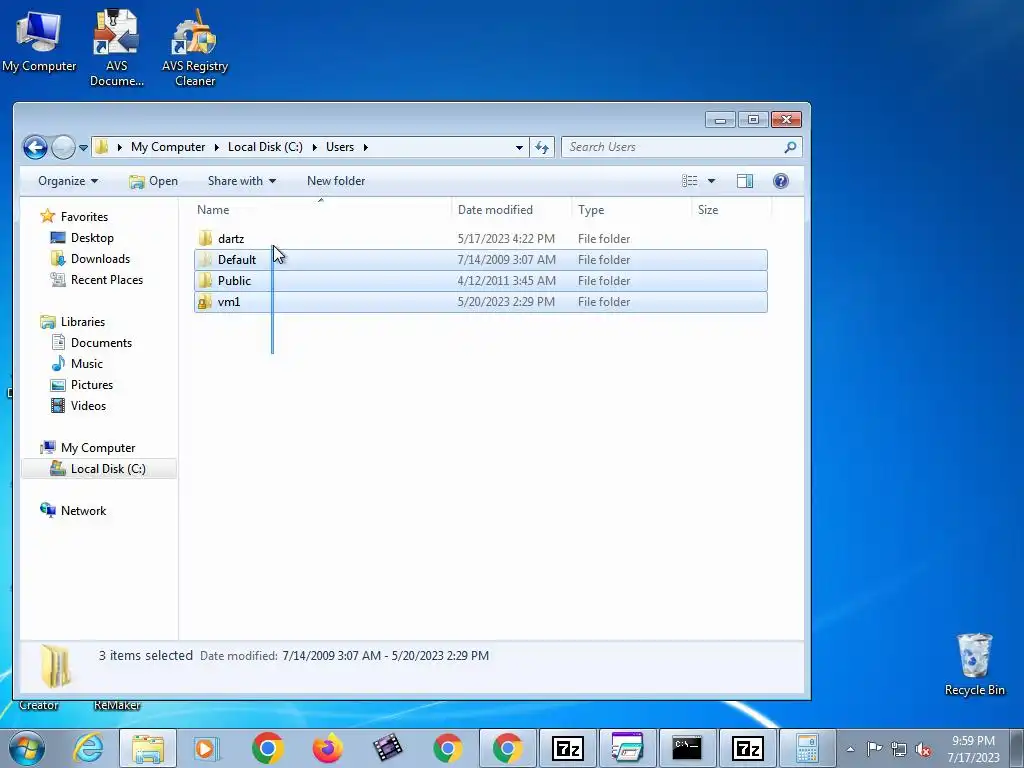Select Local Disk (C:) in the breadcrumb
Image resolution: width=1024 pixels, height=768 pixels.
pos(265,147)
